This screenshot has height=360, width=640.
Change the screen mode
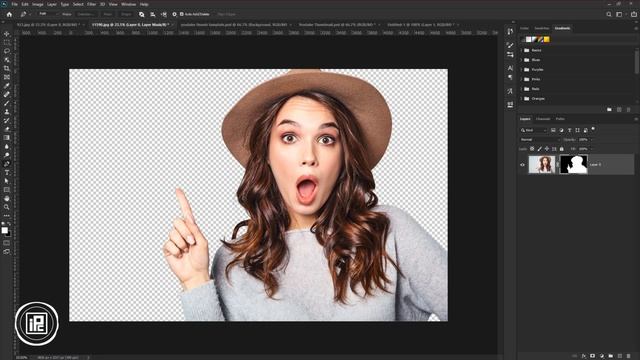click(x=7, y=252)
